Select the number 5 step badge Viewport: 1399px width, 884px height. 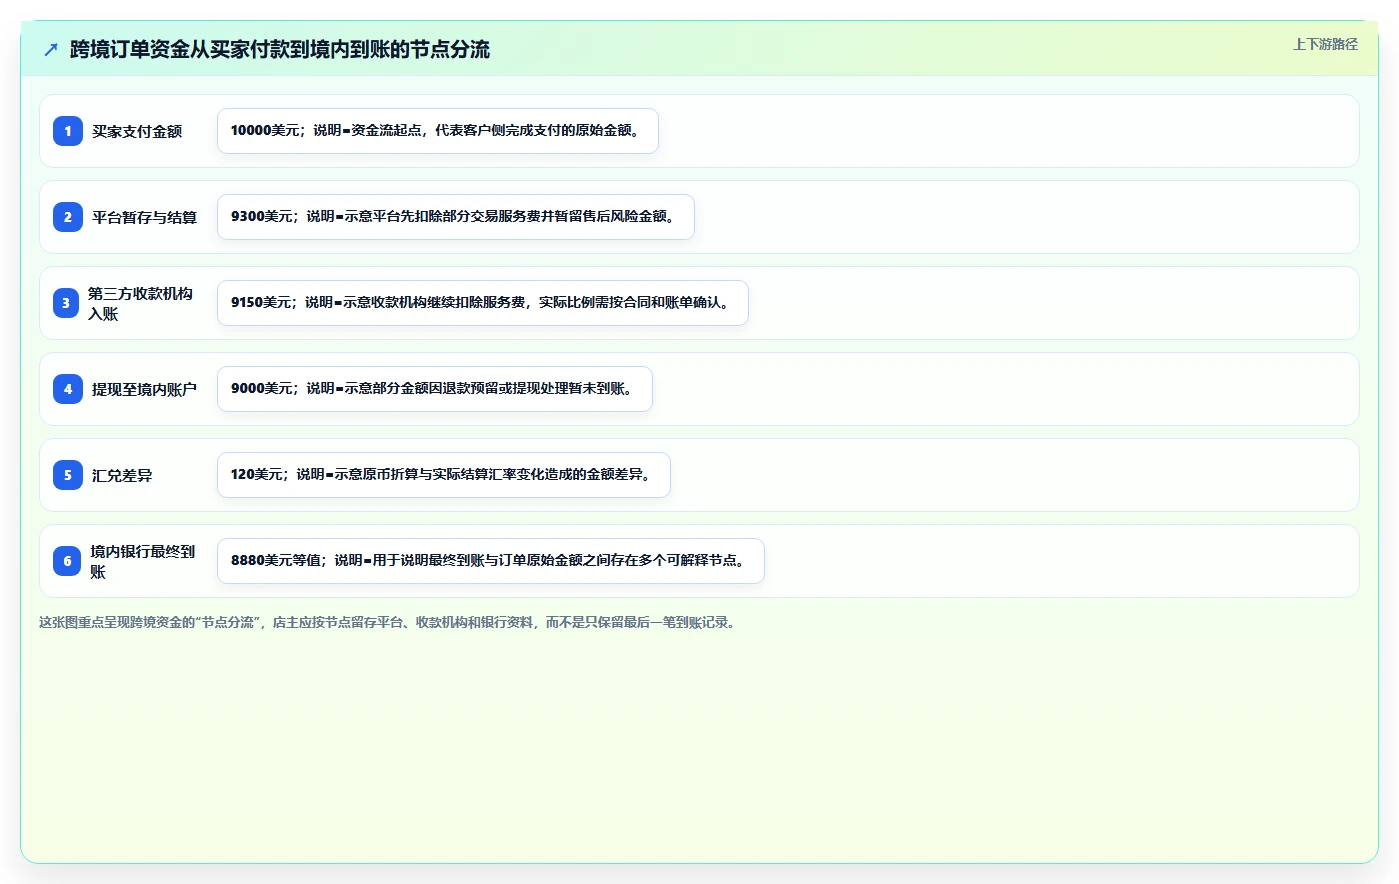pos(67,475)
